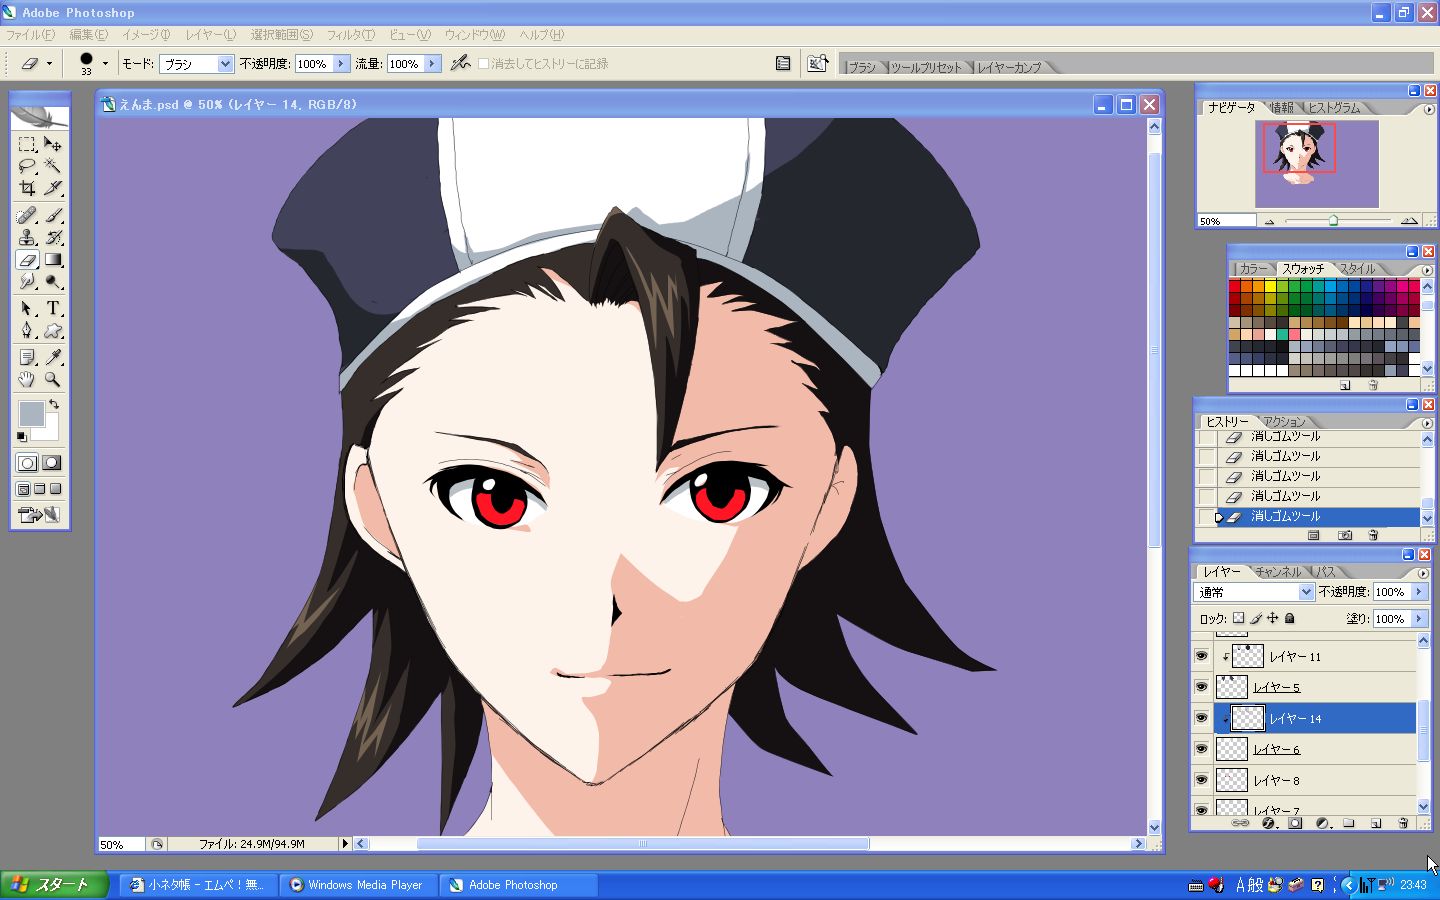
Task: Select the Dodge tool
Action: coord(53,282)
